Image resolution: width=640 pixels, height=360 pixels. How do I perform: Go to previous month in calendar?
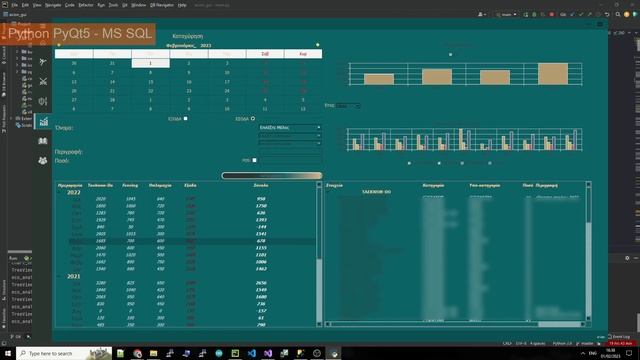(59, 45)
